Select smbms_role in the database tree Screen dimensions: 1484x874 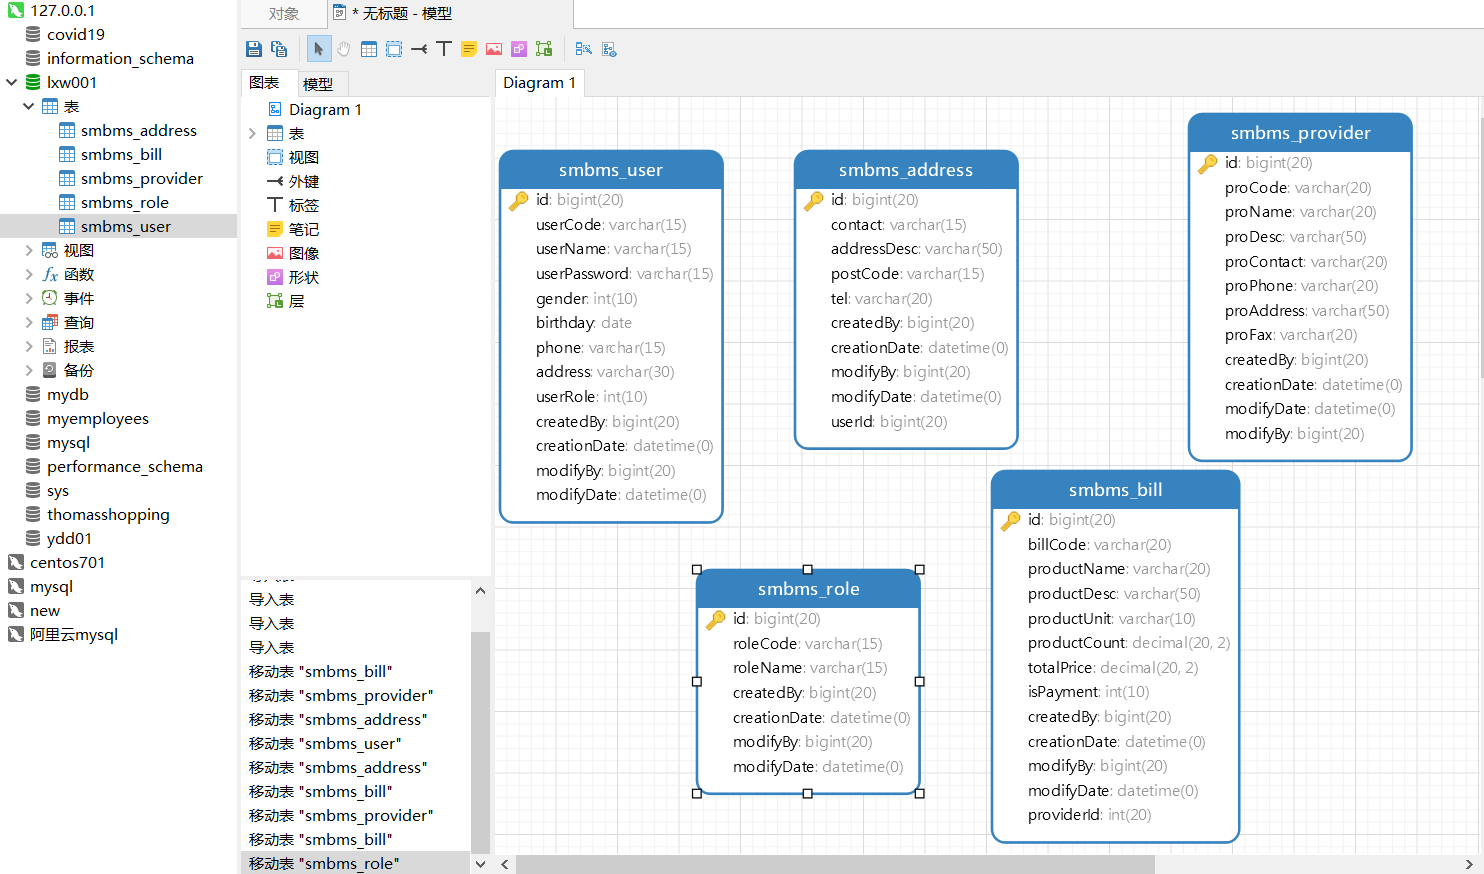click(x=125, y=202)
